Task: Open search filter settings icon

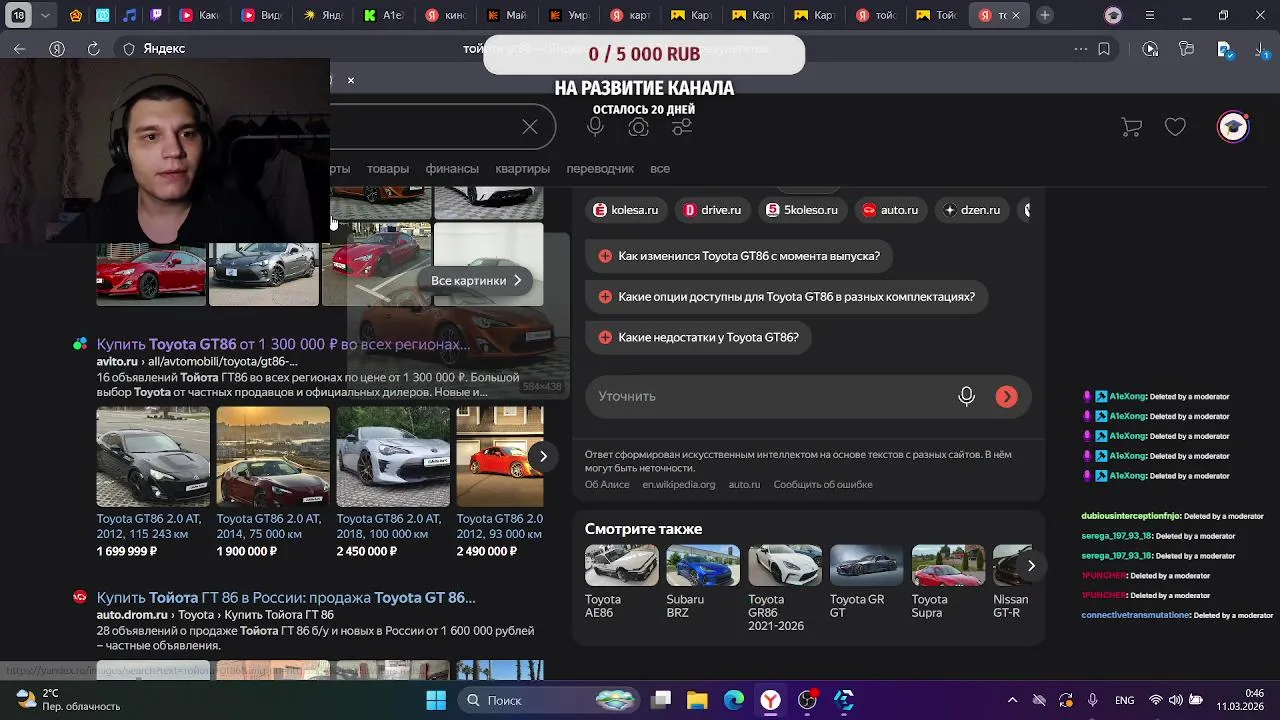Action: (x=682, y=127)
